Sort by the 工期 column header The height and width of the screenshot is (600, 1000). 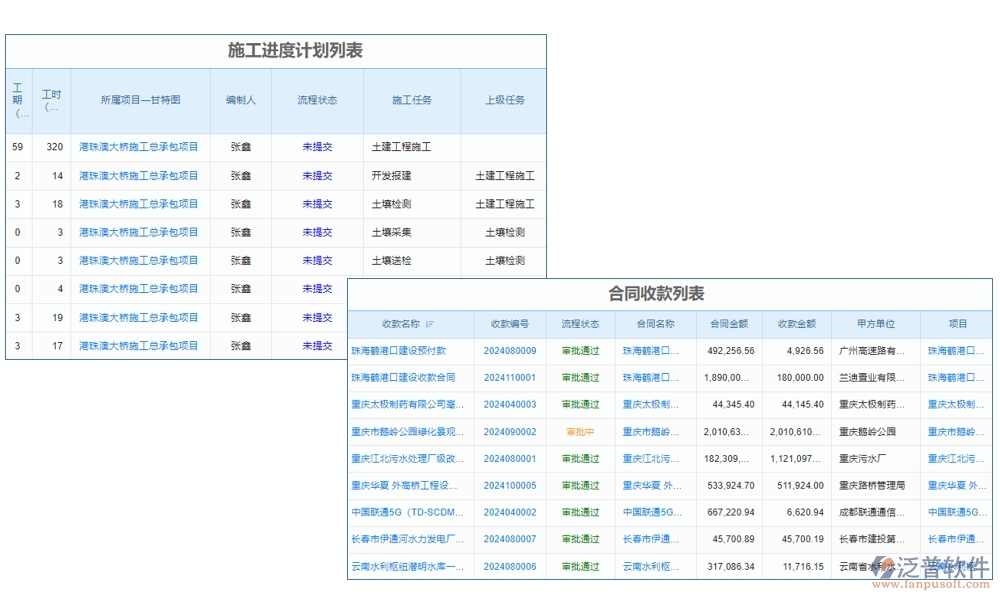[17, 100]
